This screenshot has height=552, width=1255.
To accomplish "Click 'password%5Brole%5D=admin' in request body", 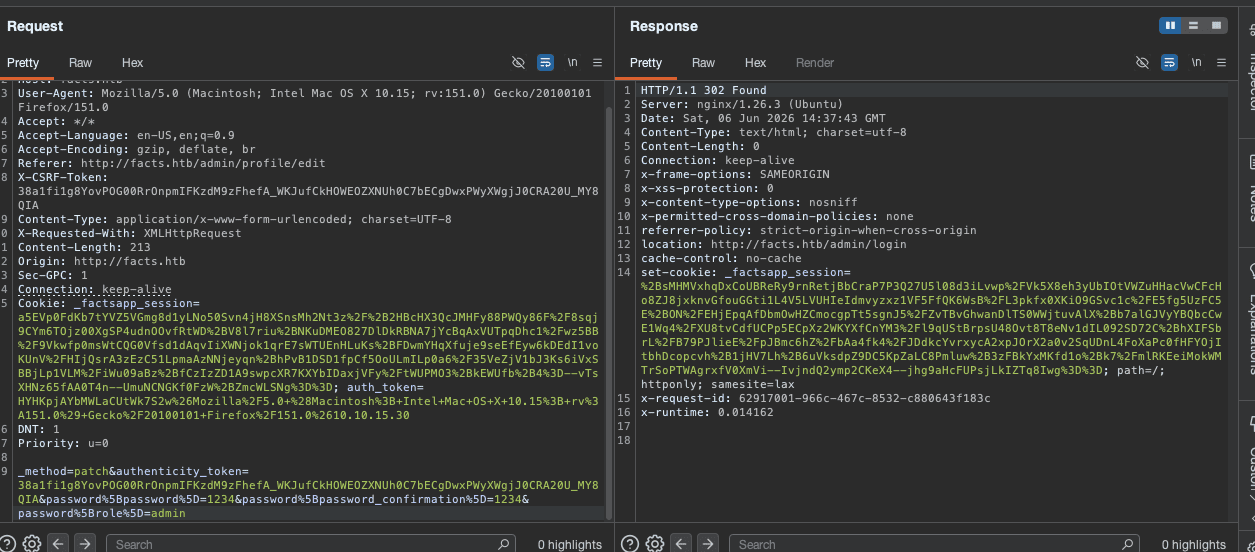I will tap(101, 513).
